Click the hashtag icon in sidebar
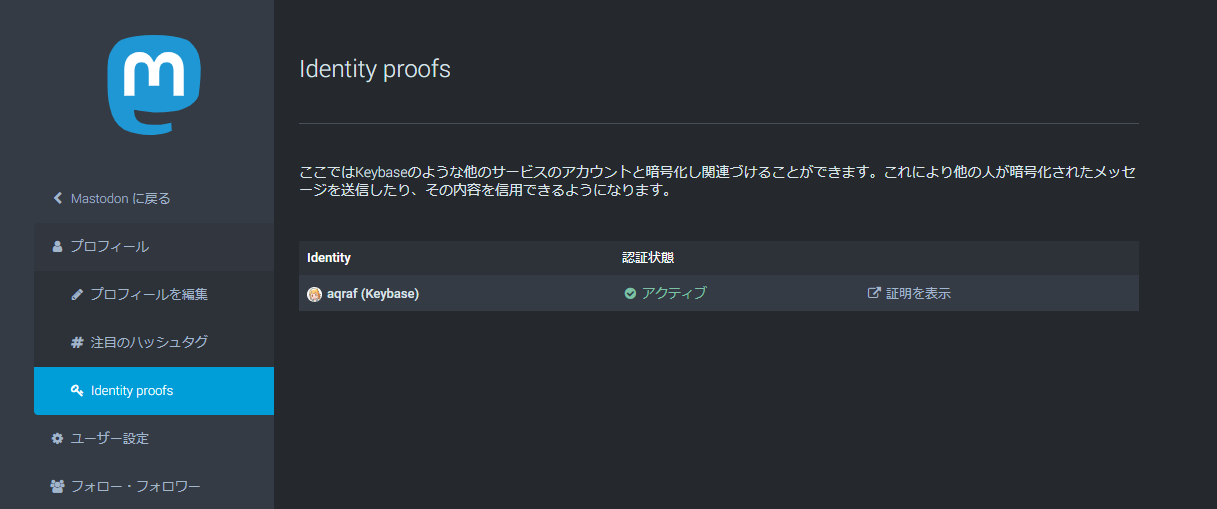Screen dimensions: 1217x509 coord(77,342)
